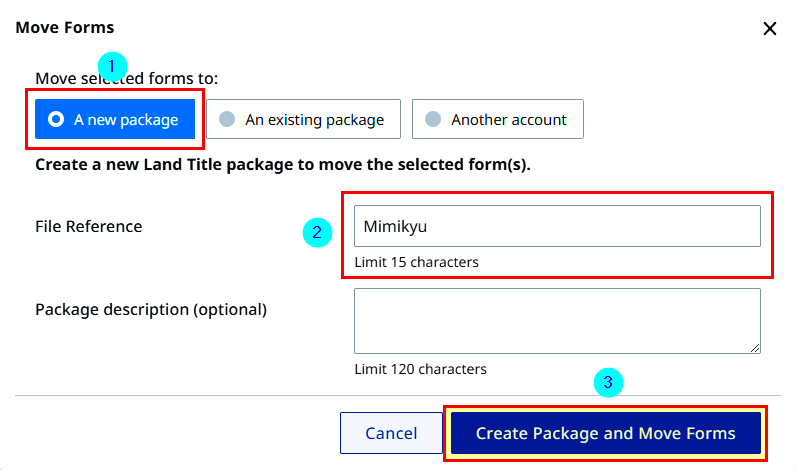Click the cyan step 3 marker
Viewport: 796px width, 470px height.
point(608,382)
